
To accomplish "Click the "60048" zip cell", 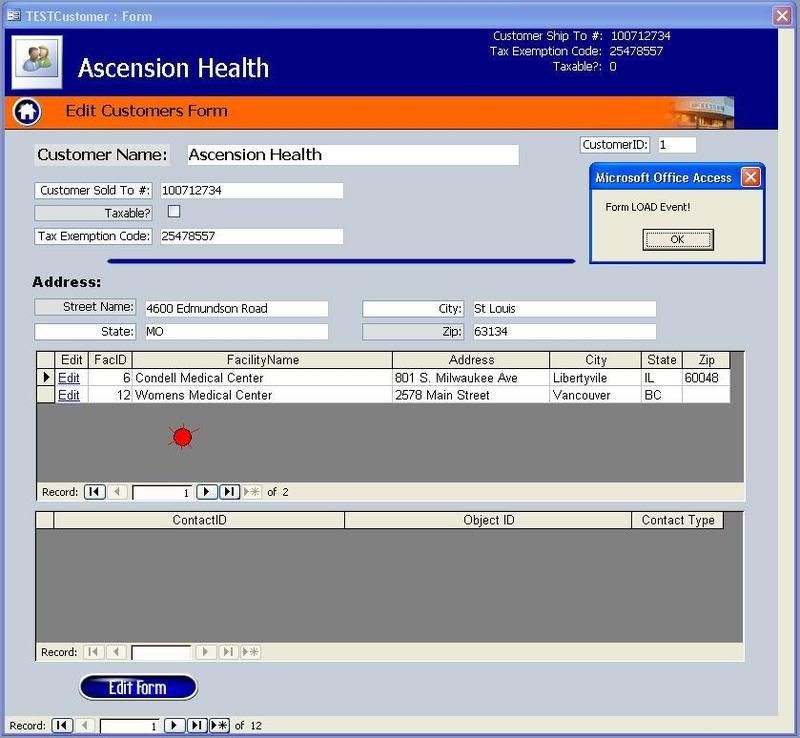I will (706, 378).
